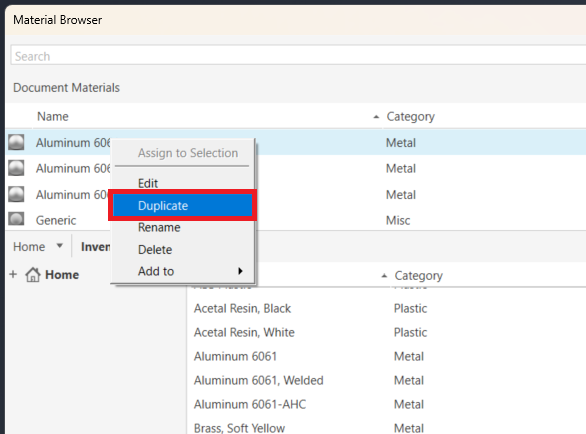The image size is (586, 434).
Task: Sort library list by Category header
Action: pos(418,276)
